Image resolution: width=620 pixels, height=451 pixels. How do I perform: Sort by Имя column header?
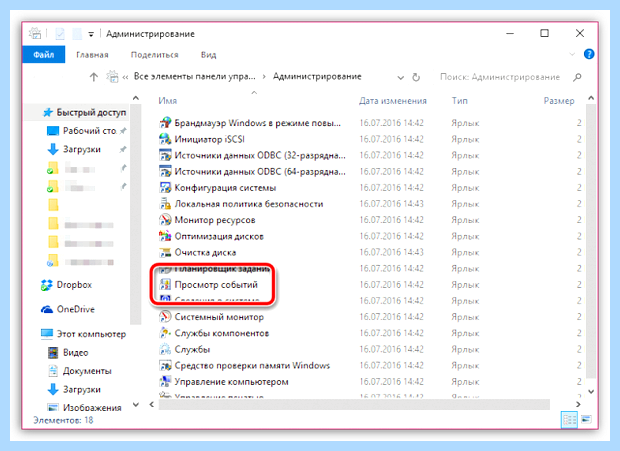[168, 101]
